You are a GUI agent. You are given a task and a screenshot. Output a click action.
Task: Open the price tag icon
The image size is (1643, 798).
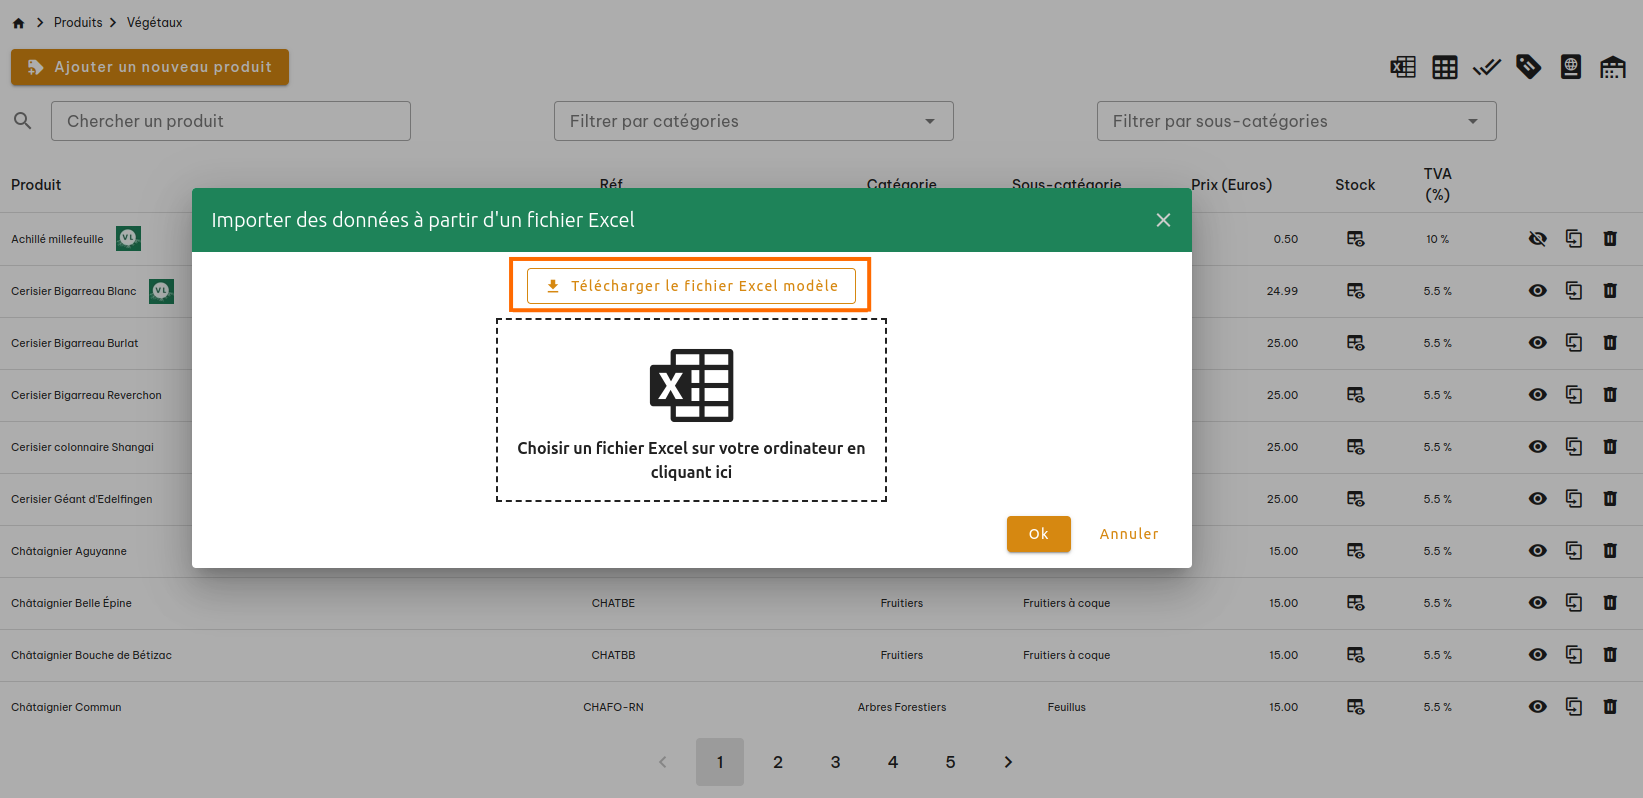coord(1528,67)
